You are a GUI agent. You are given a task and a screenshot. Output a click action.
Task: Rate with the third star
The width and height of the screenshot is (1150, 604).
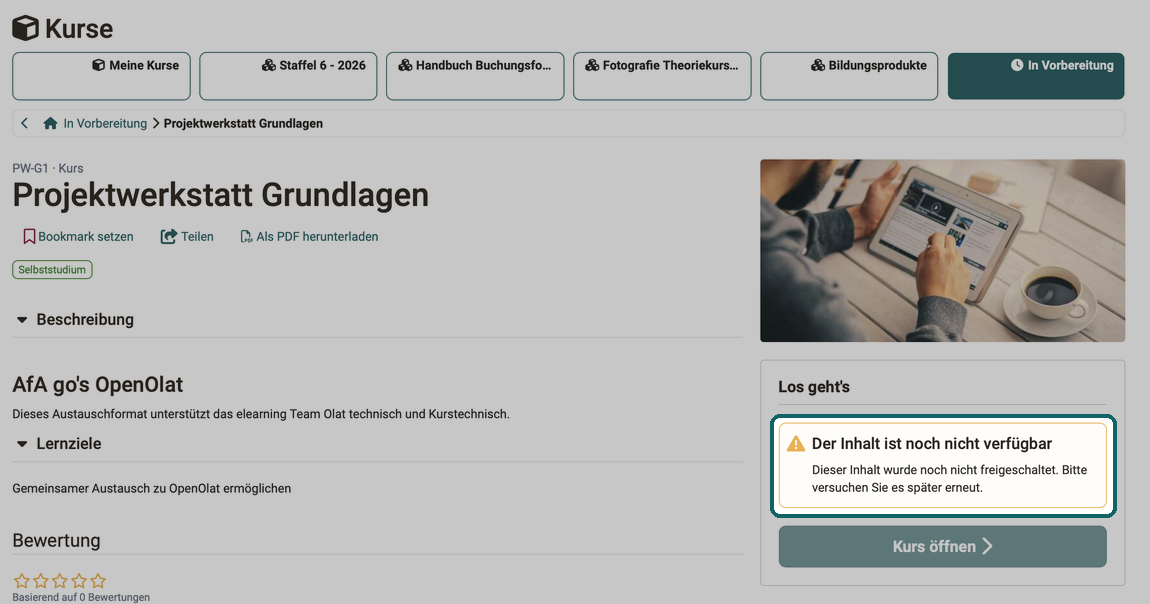[x=60, y=581]
